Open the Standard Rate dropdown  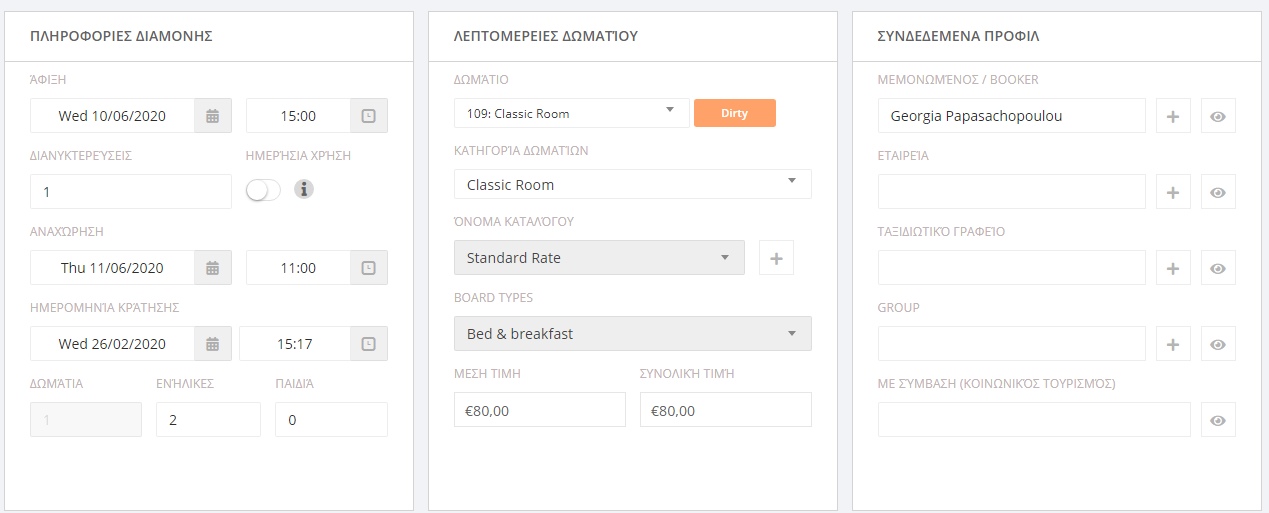tap(599, 258)
